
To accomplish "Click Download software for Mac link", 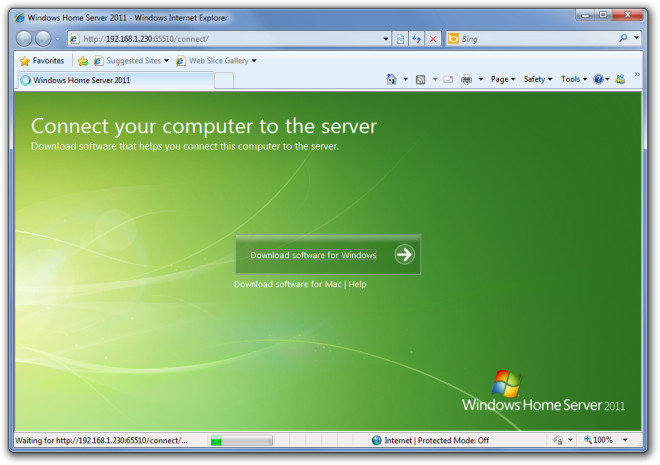I will coord(287,284).
